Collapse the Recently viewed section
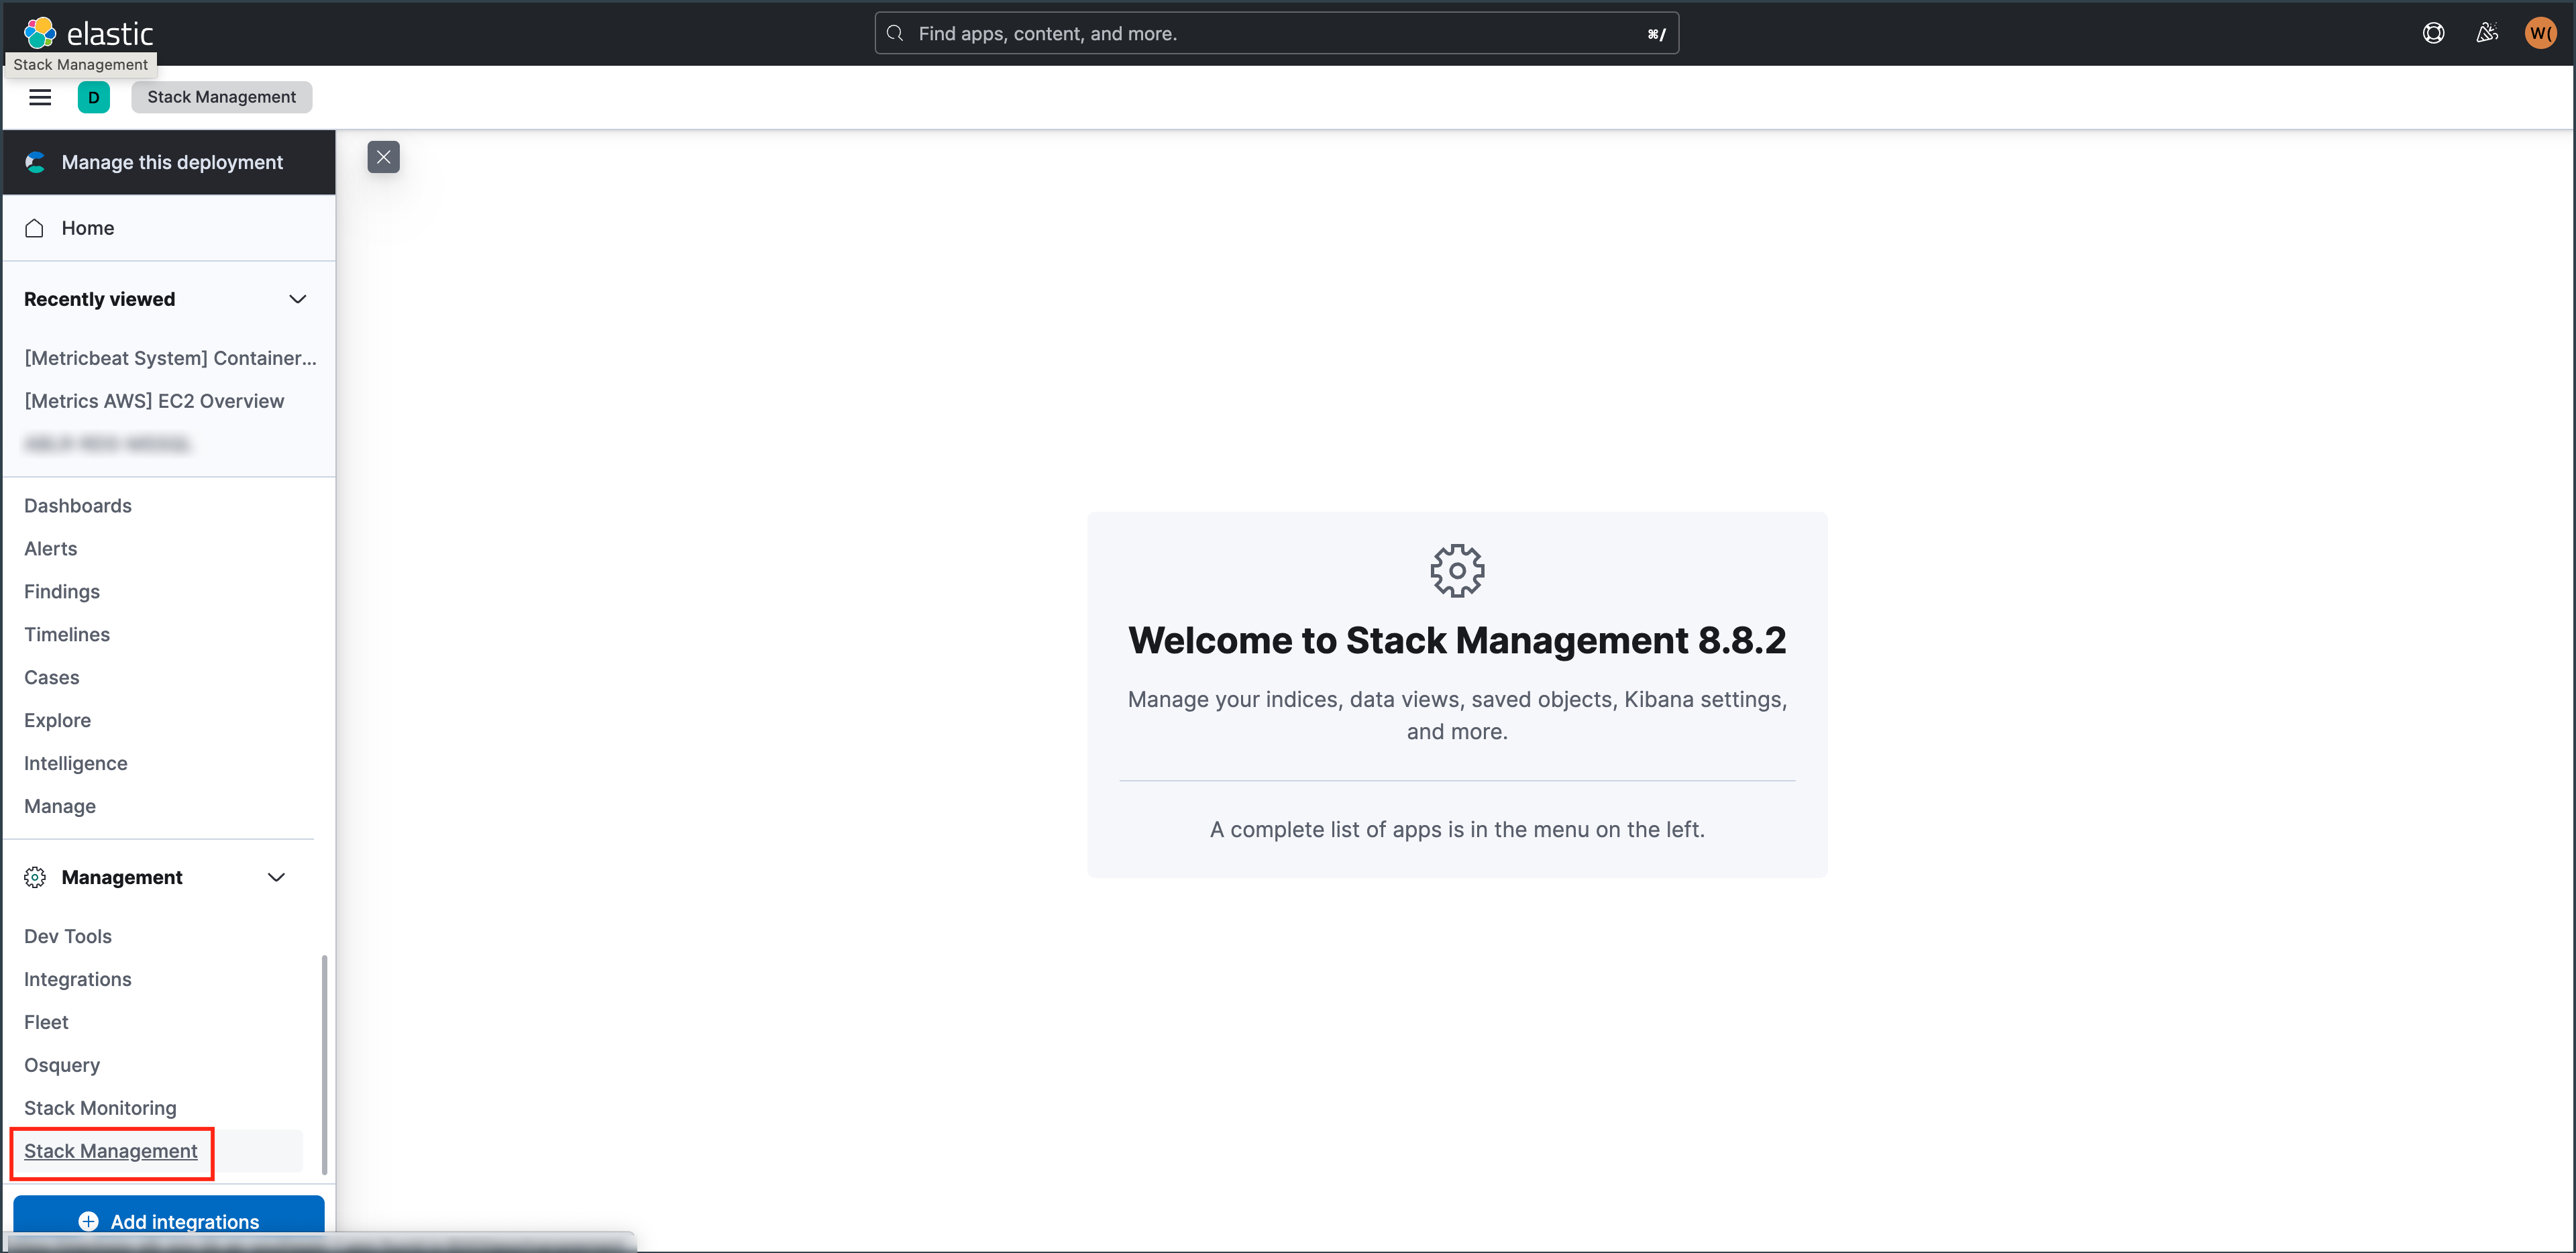Image resolution: width=2576 pixels, height=1253 pixels. click(297, 298)
